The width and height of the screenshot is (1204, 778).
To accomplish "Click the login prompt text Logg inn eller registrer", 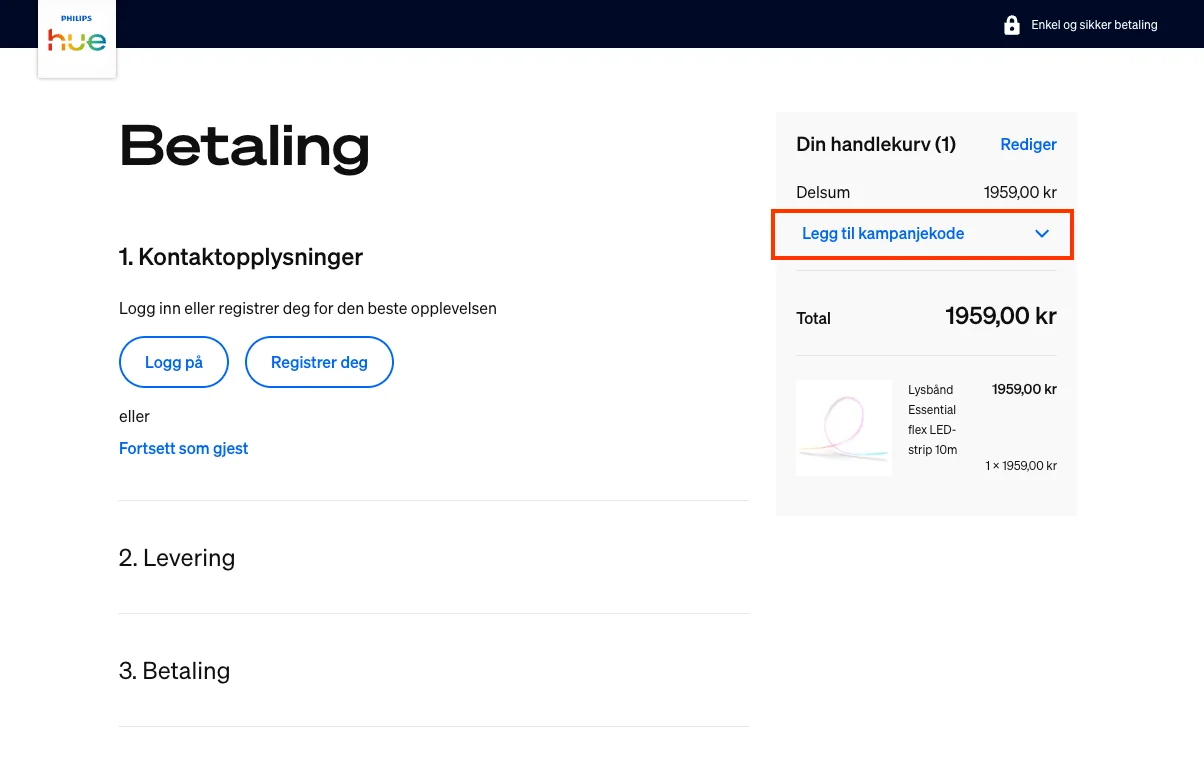I will [308, 308].
